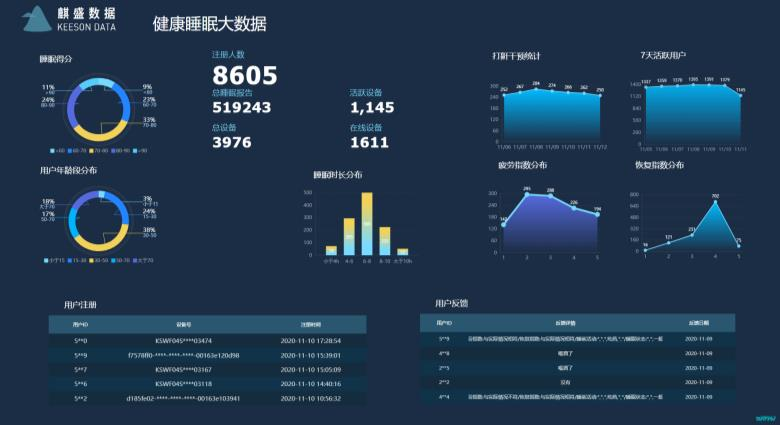
Task: Click the 反馈日期 column header in feedback table
Action: coord(698,323)
